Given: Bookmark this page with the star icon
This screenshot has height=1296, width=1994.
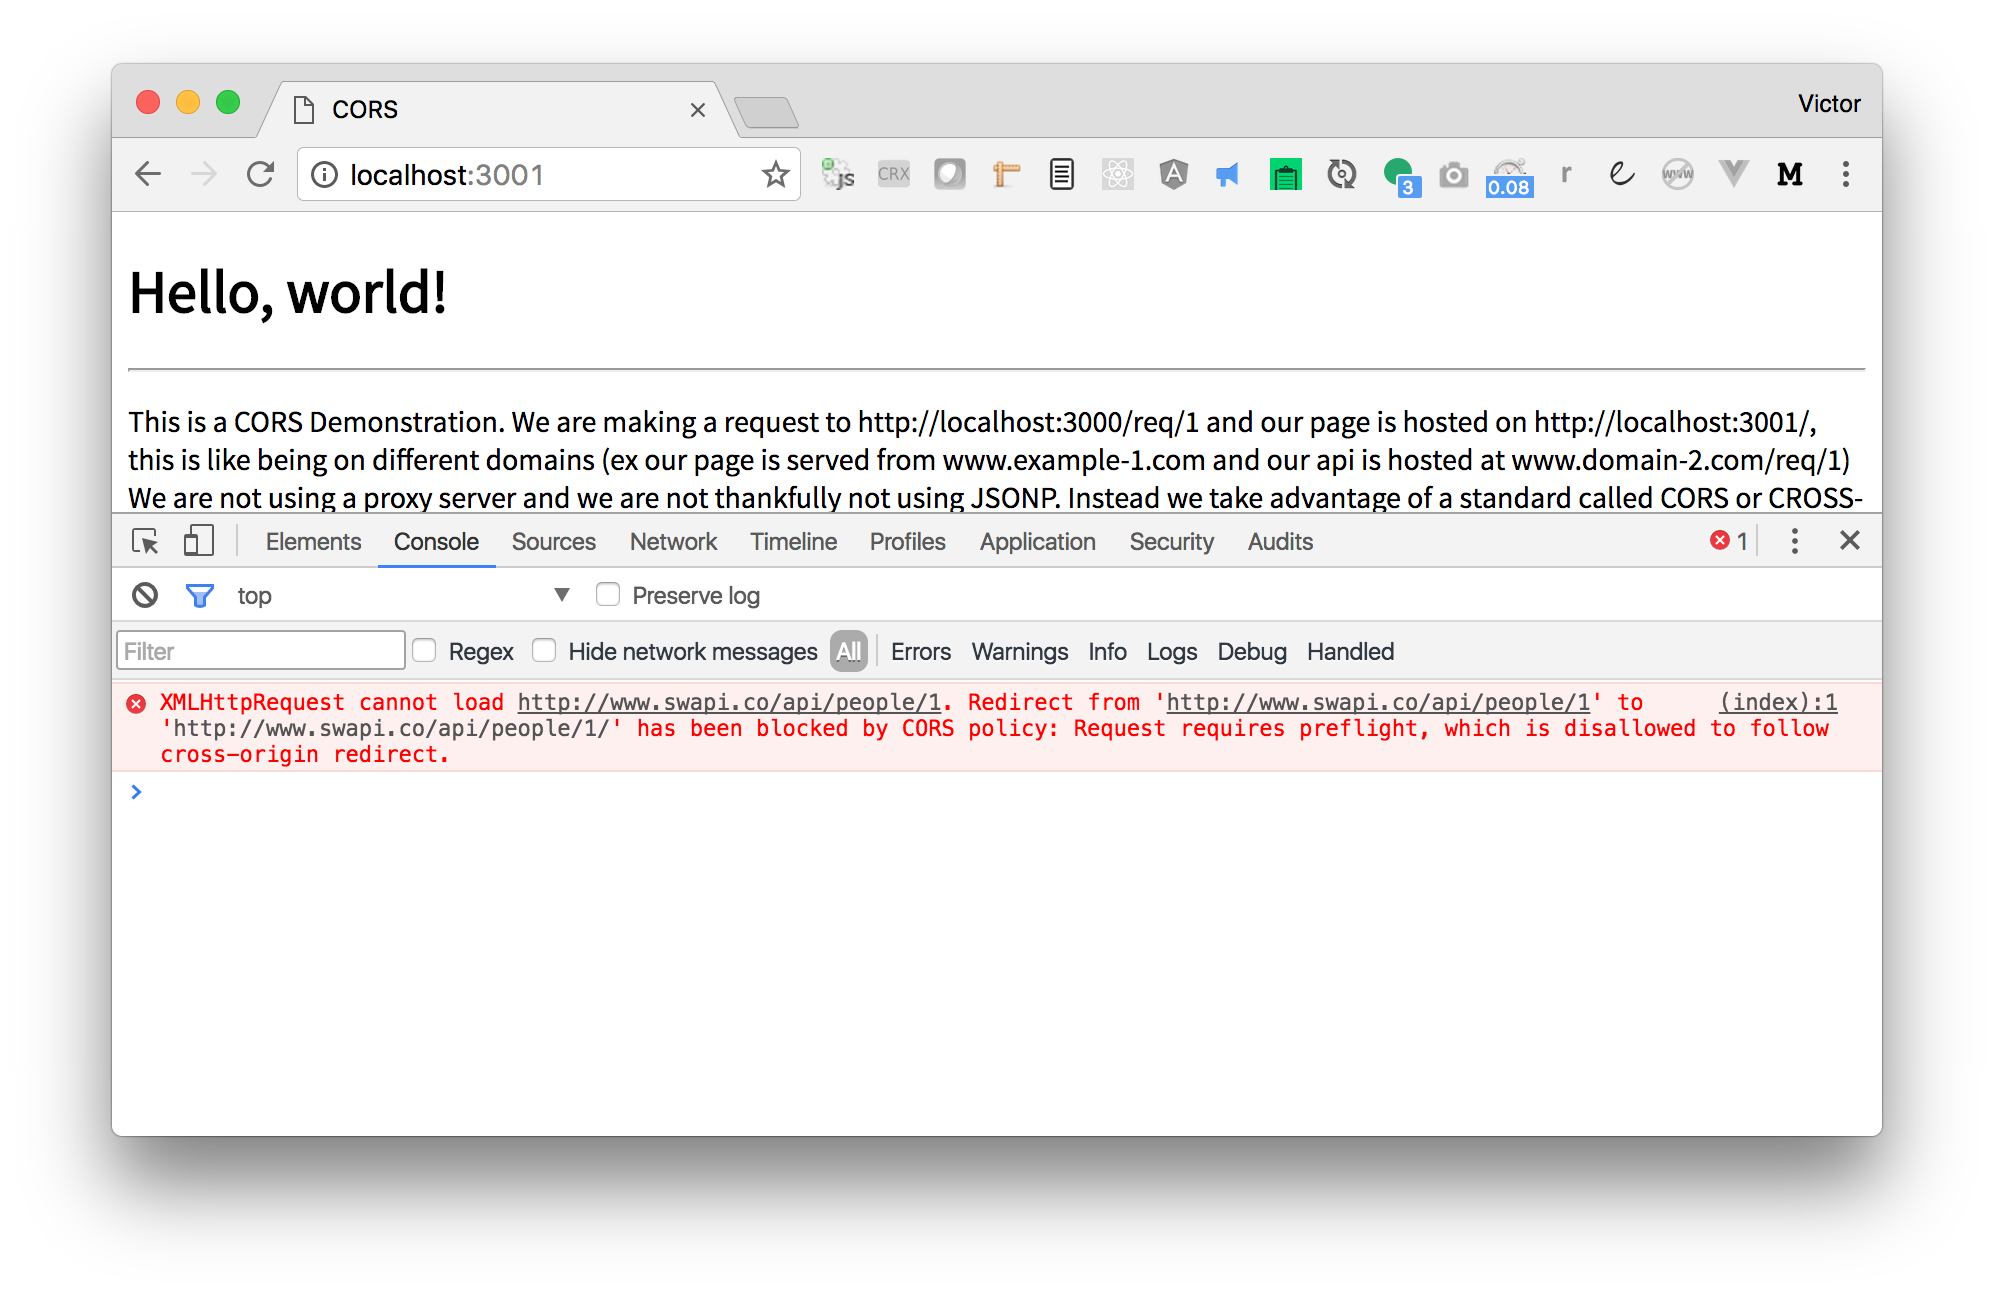Looking at the screenshot, I should 775,175.
